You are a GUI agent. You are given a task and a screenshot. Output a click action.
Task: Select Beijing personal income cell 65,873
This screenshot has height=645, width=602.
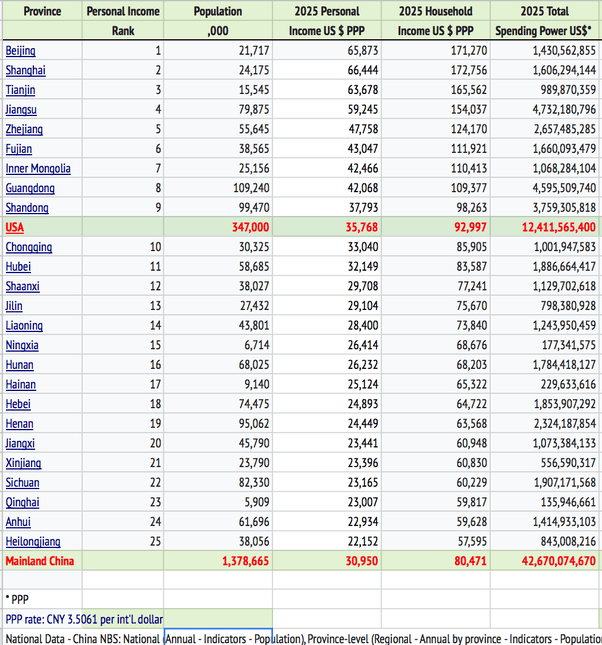pos(327,51)
